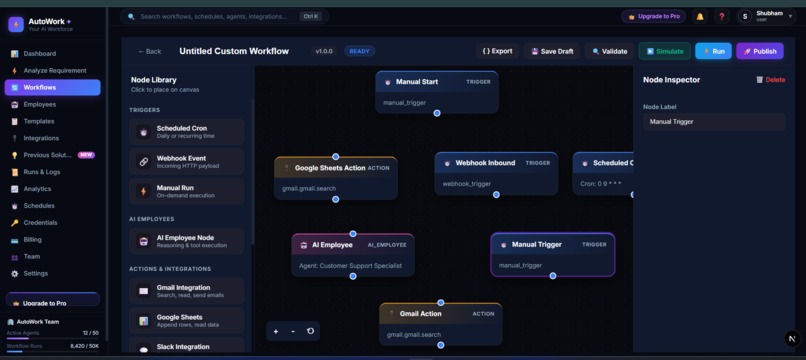Click the Webhook Inbound node icon
Screen dimensions: 806x360
(x=447, y=163)
